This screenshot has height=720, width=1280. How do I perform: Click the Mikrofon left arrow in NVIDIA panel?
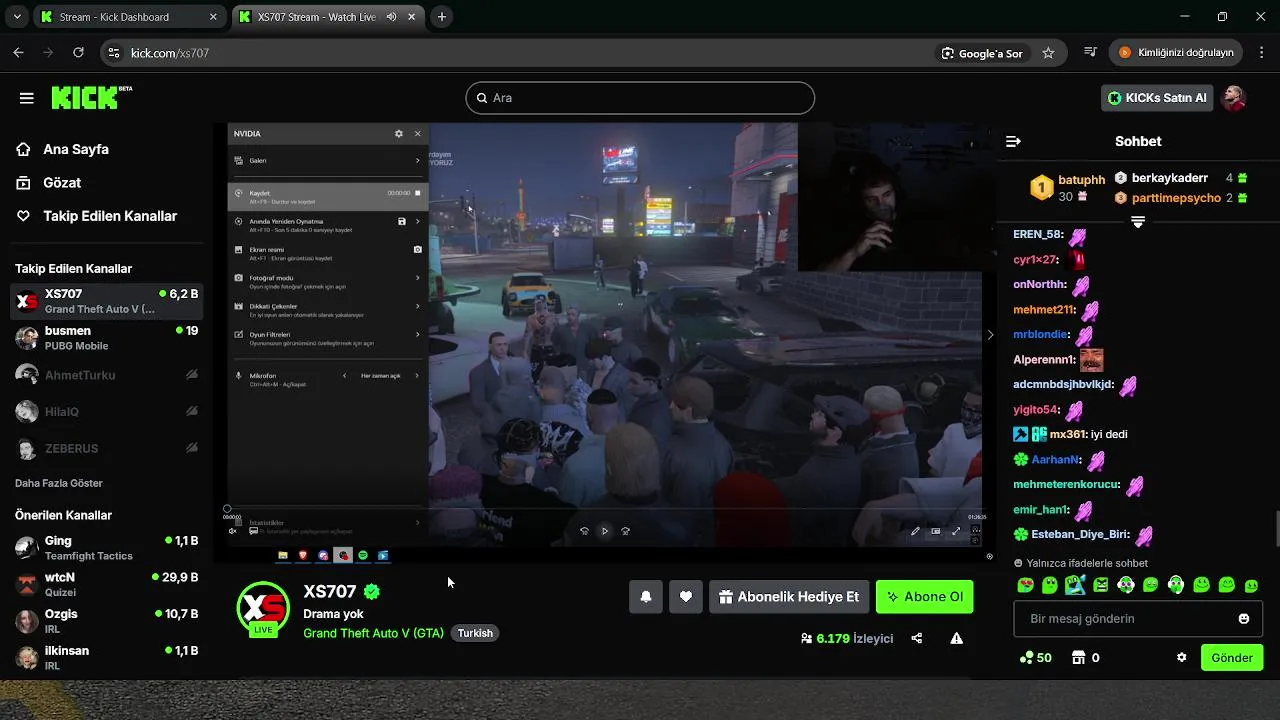[x=345, y=376]
